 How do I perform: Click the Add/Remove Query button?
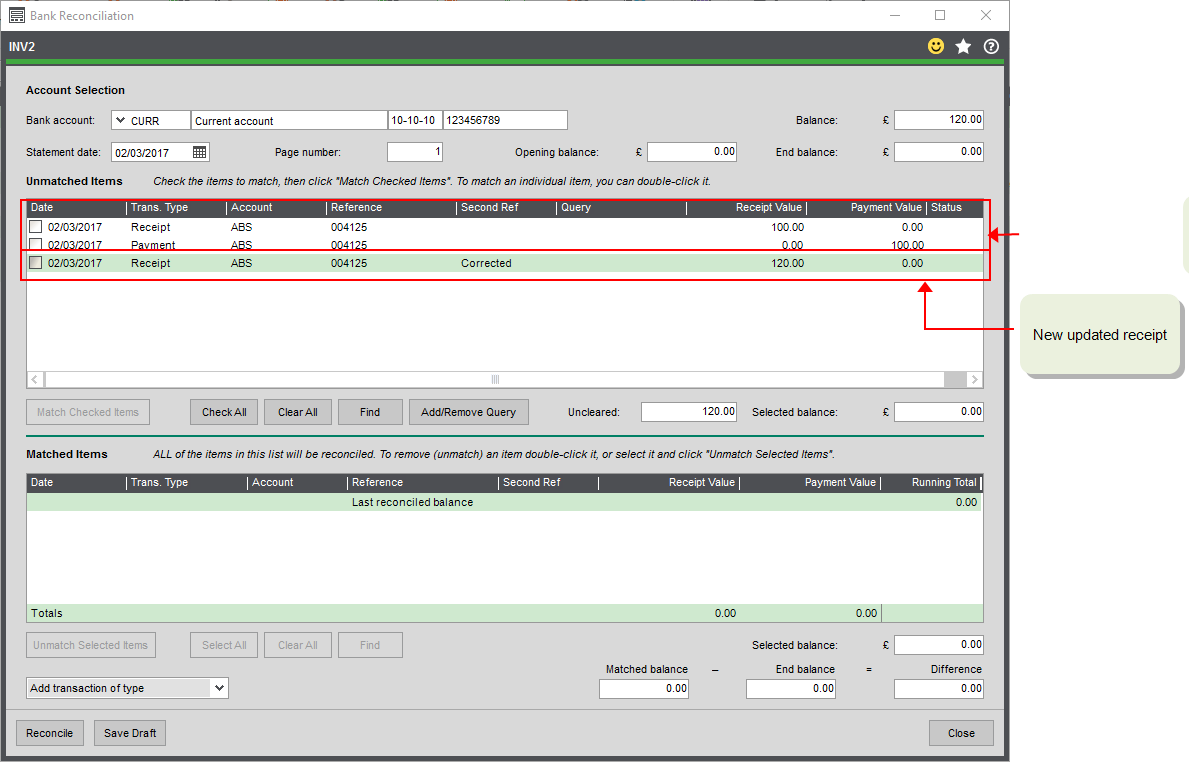468,412
